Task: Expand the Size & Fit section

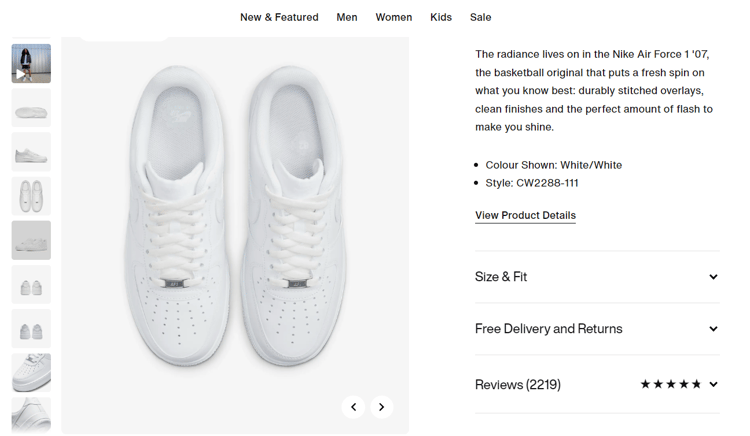Action: 596,277
